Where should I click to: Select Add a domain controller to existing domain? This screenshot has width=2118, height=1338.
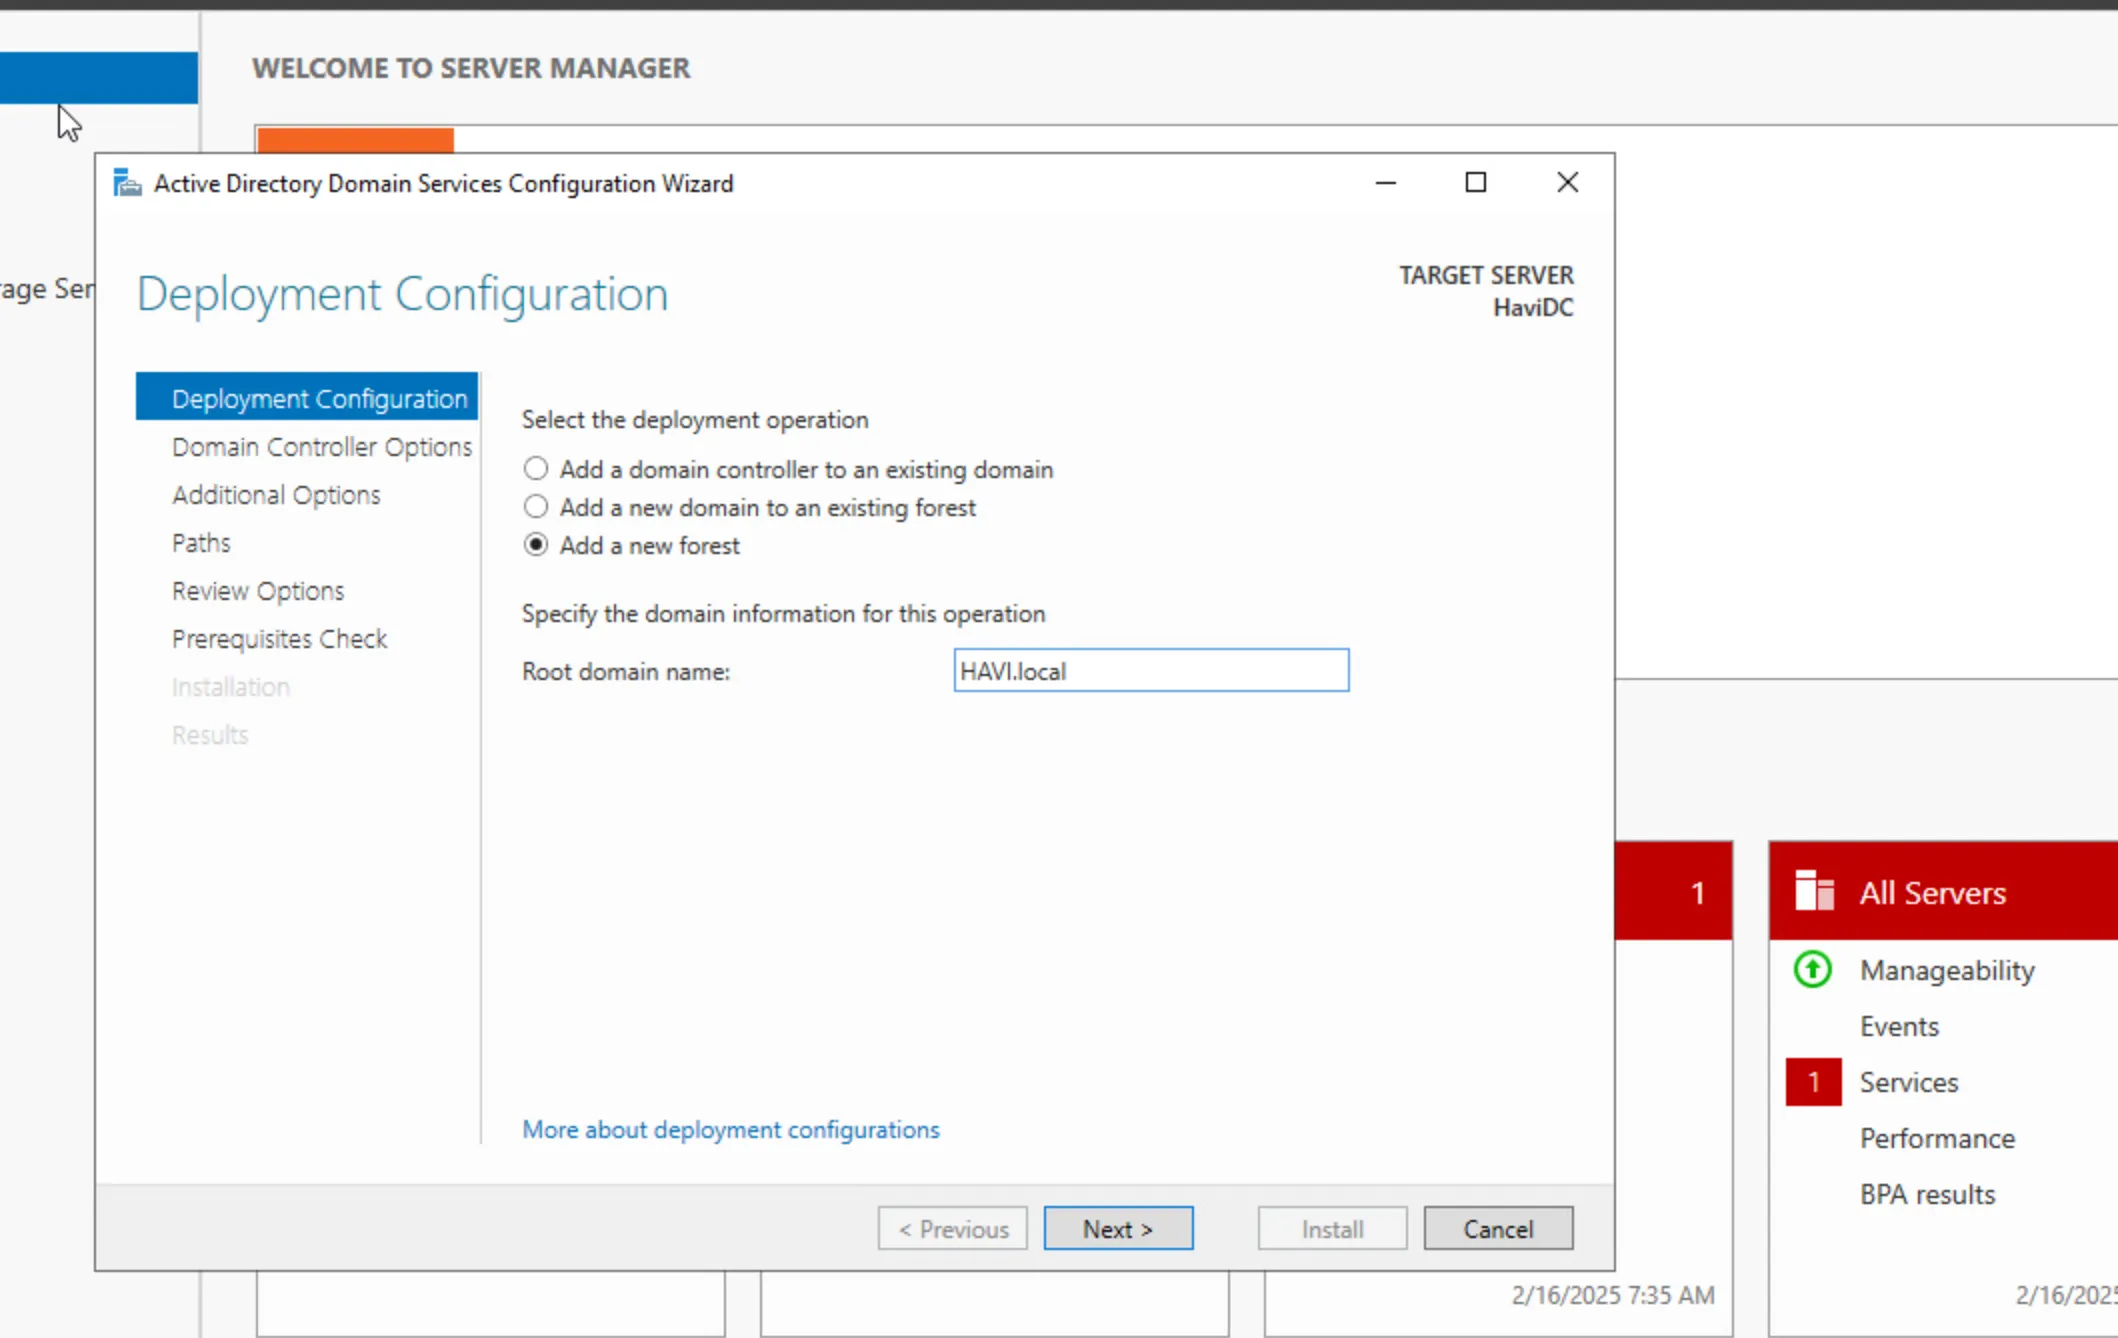[x=536, y=469]
